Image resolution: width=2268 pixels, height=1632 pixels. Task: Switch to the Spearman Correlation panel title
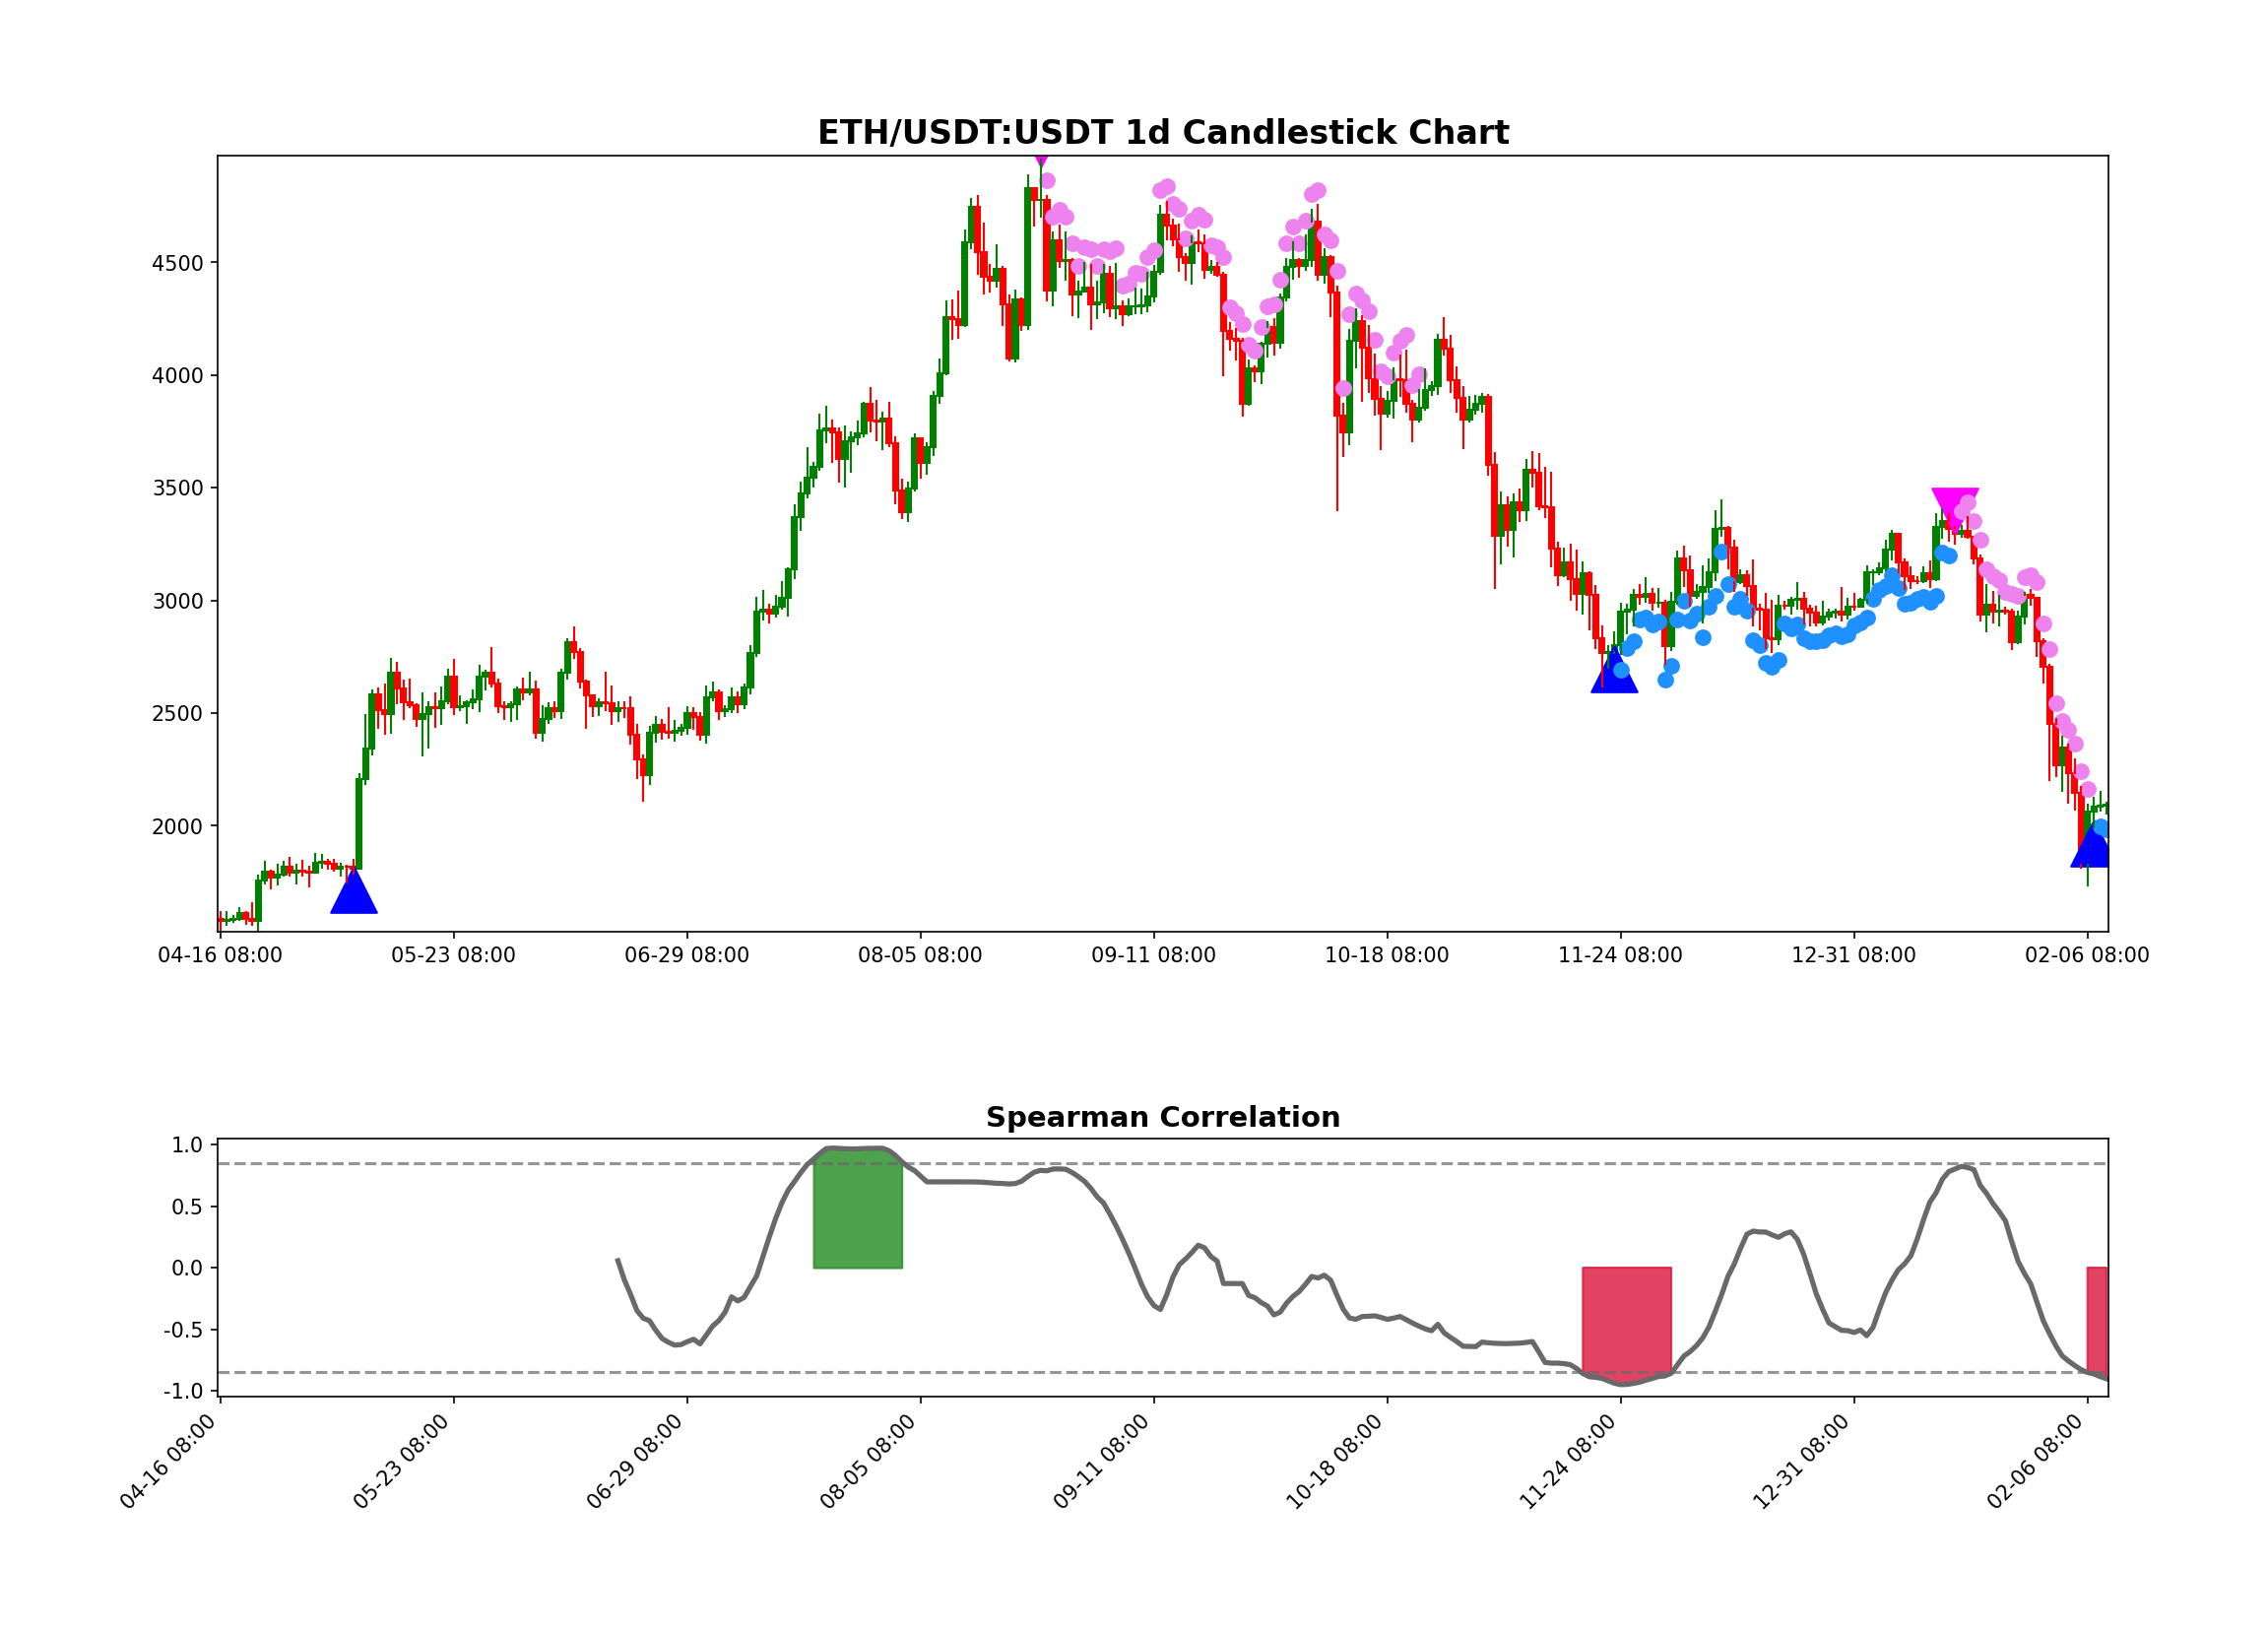point(1166,1118)
